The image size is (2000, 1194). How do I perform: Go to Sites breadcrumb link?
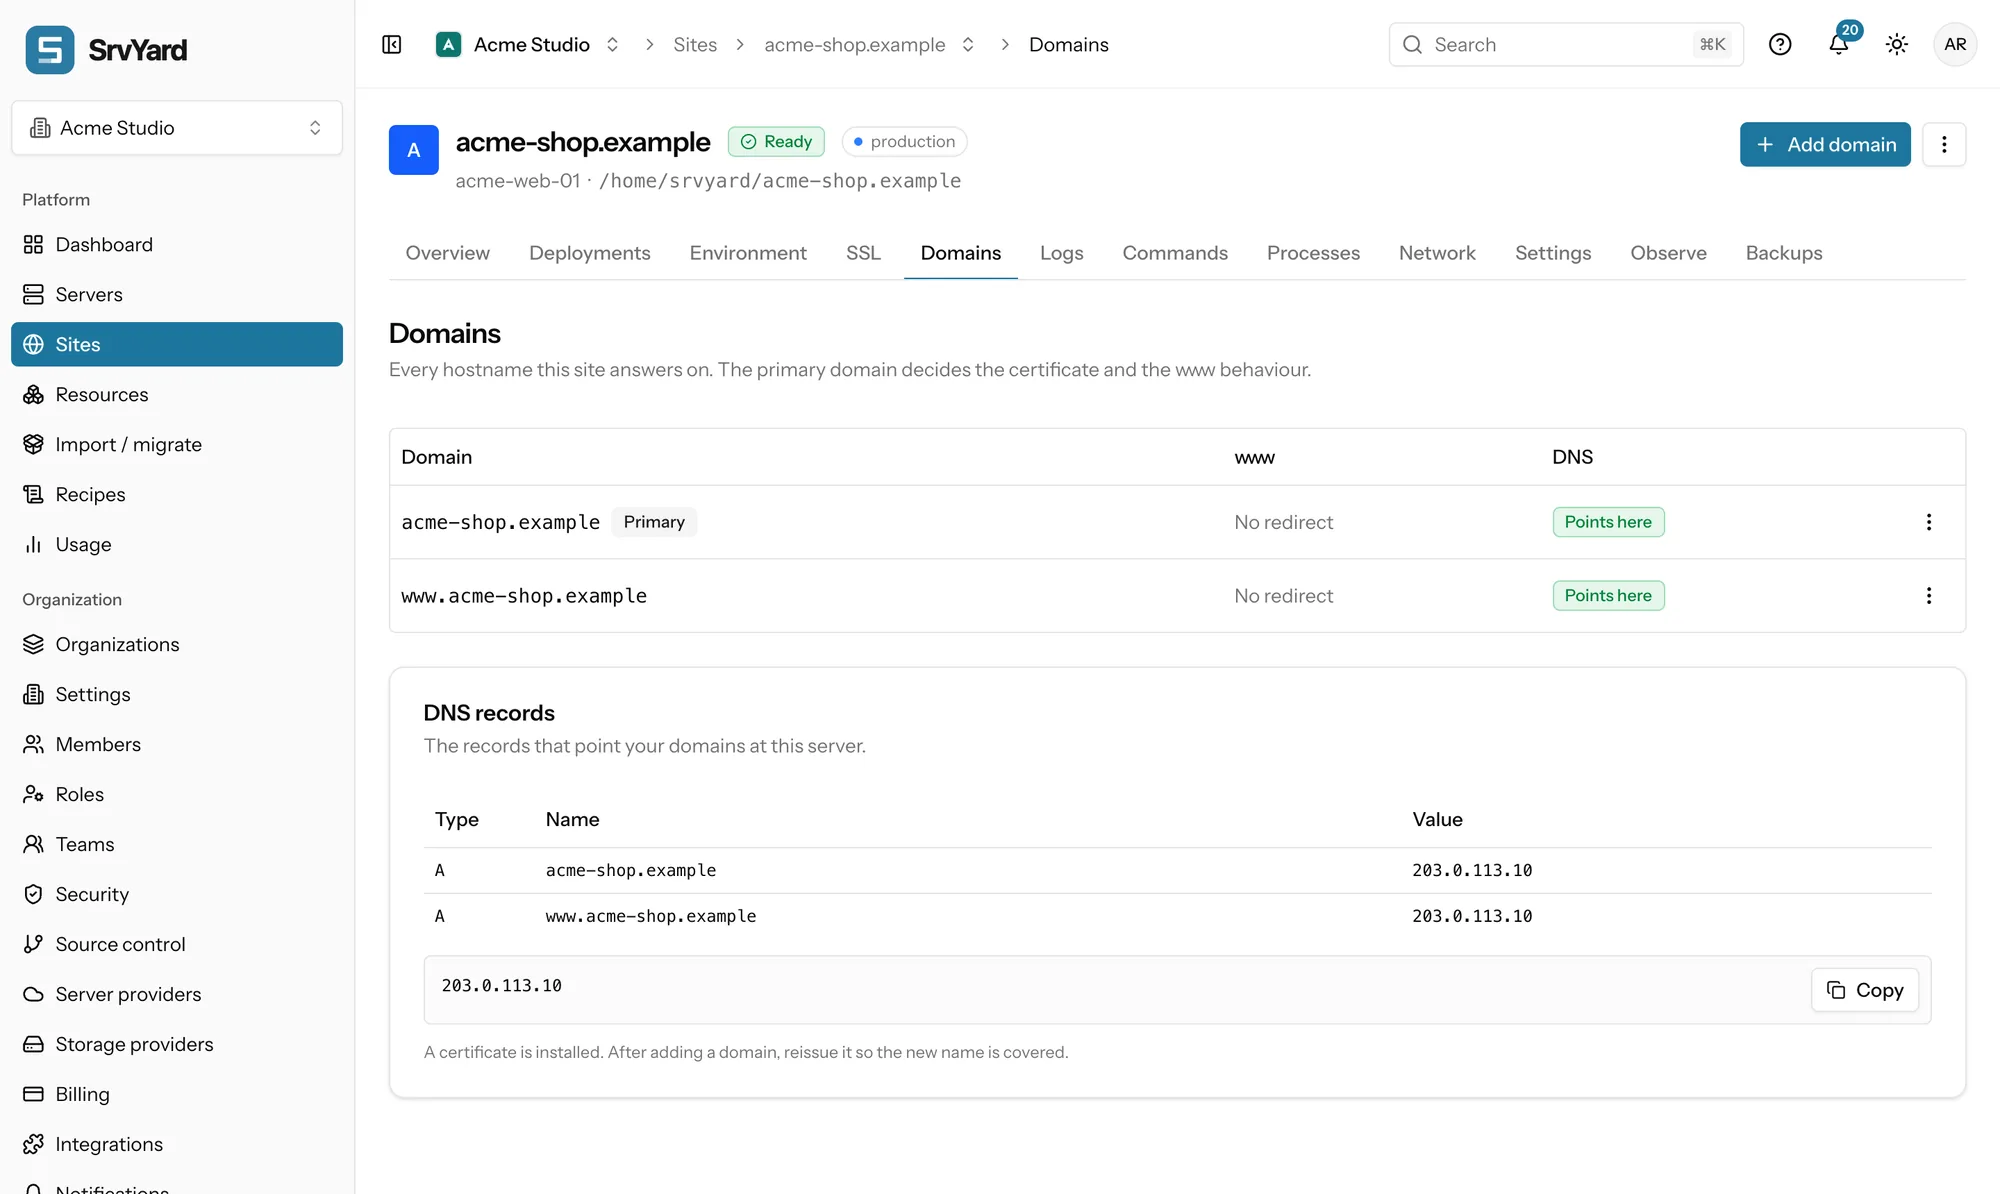[x=695, y=45]
